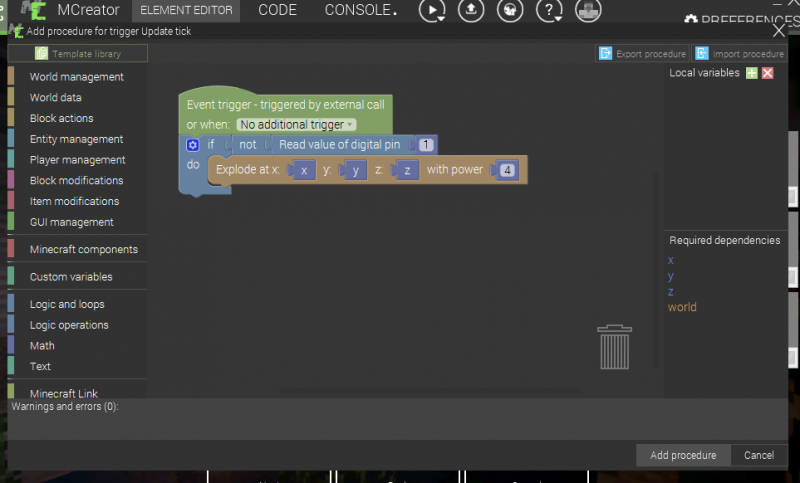Viewport: 800px width, 483px height.
Task: Click the export workspace upload icon
Action: tap(470, 10)
